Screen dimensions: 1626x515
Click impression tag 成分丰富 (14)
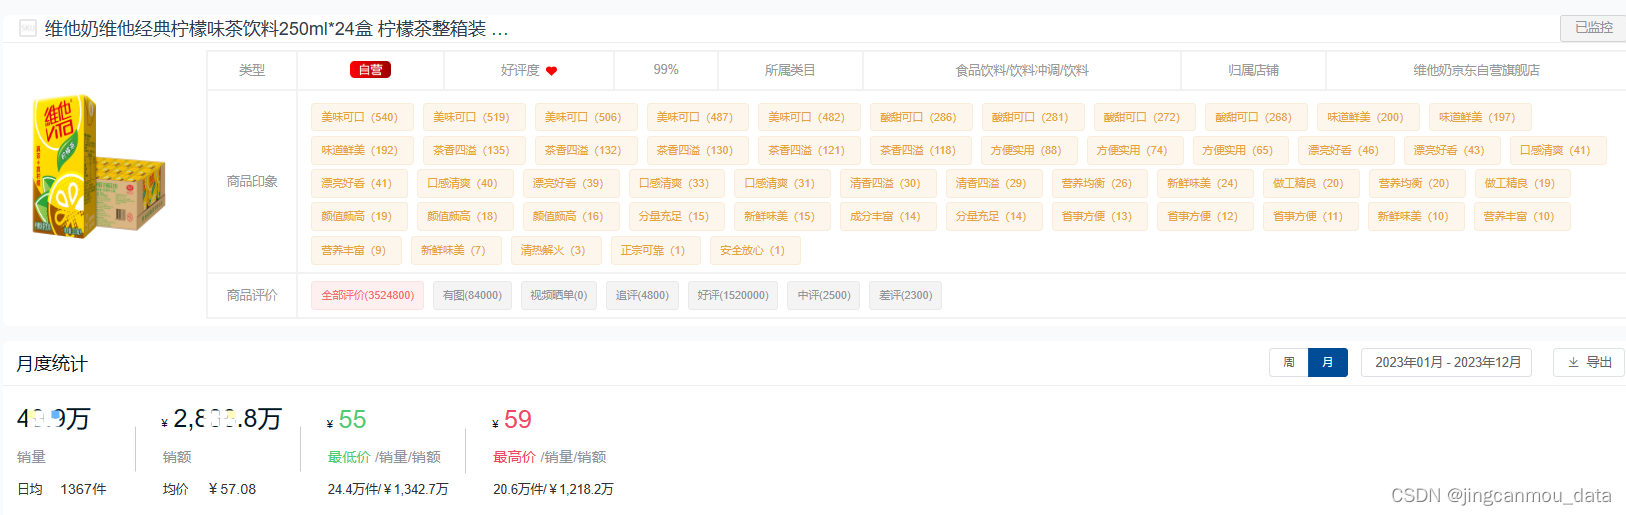[888, 216]
